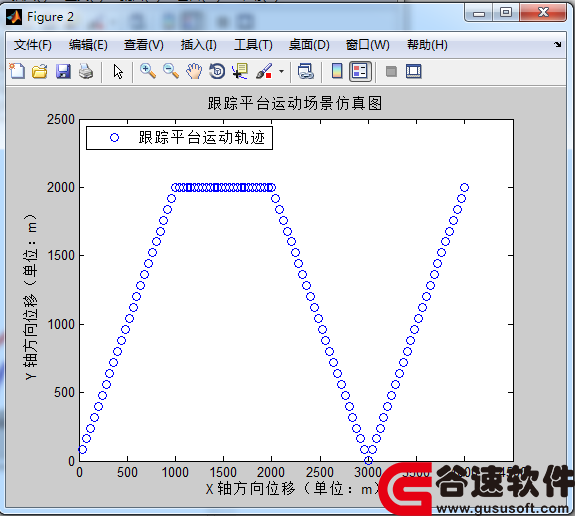
Task: Choose the Data Cursor tool
Action: pos(240,71)
